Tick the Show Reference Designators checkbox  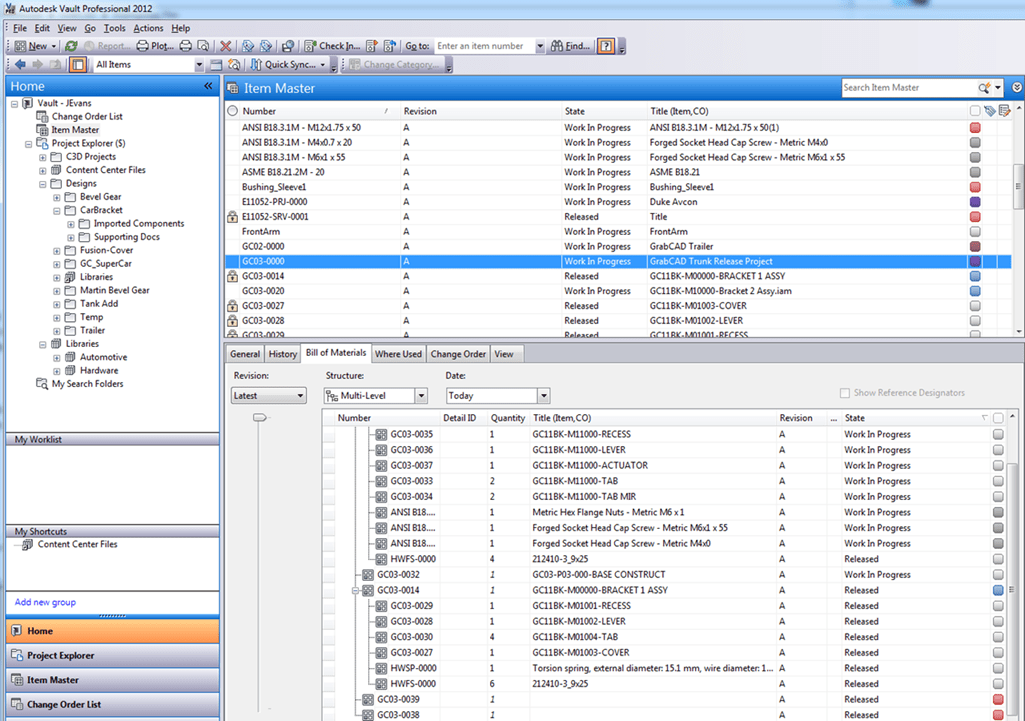point(845,393)
